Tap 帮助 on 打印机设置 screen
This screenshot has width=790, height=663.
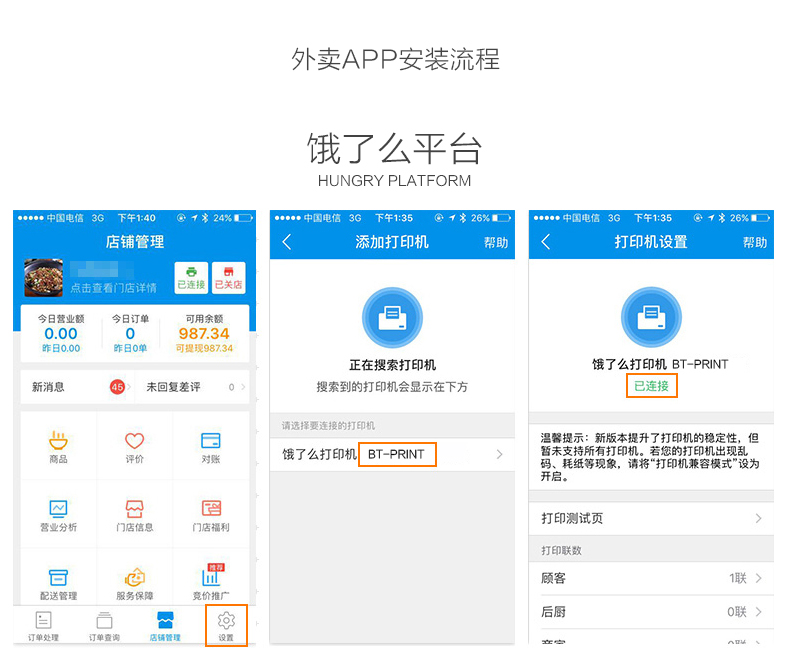click(x=755, y=243)
